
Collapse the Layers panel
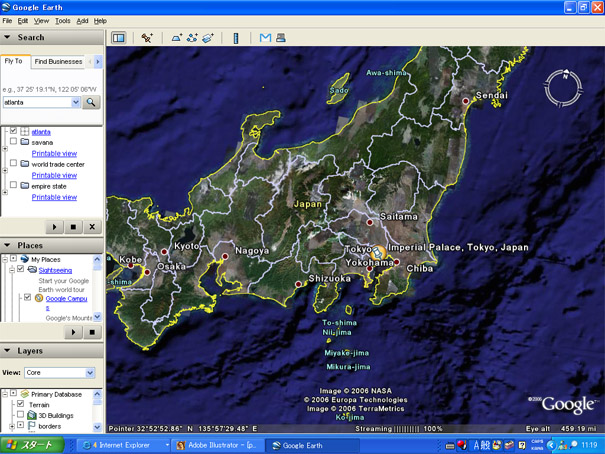[7, 351]
